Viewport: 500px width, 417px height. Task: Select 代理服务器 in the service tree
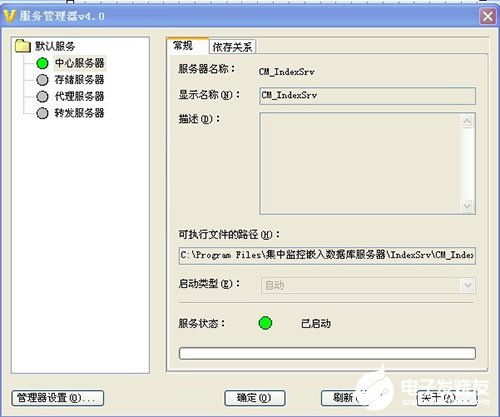pos(79,96)
